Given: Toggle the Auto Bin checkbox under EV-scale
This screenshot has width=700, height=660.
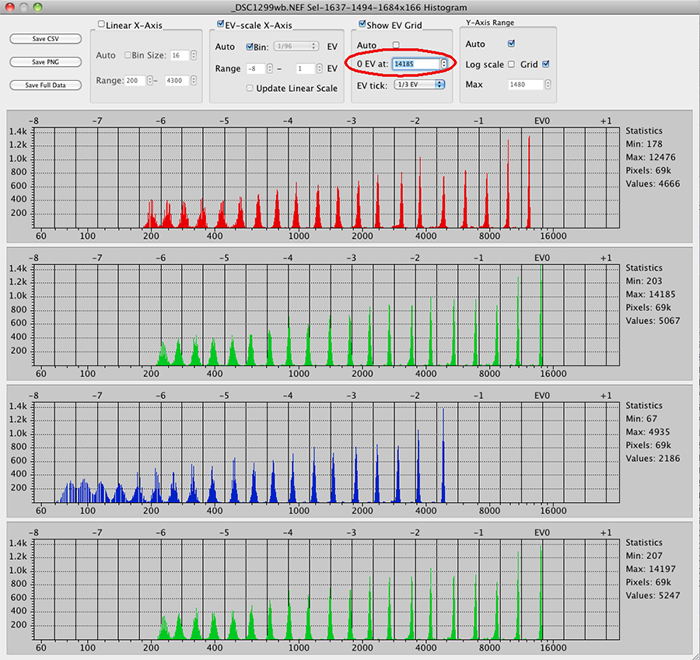Looking at the screenshot, I should pyautogui.click(x=250, y=46).
